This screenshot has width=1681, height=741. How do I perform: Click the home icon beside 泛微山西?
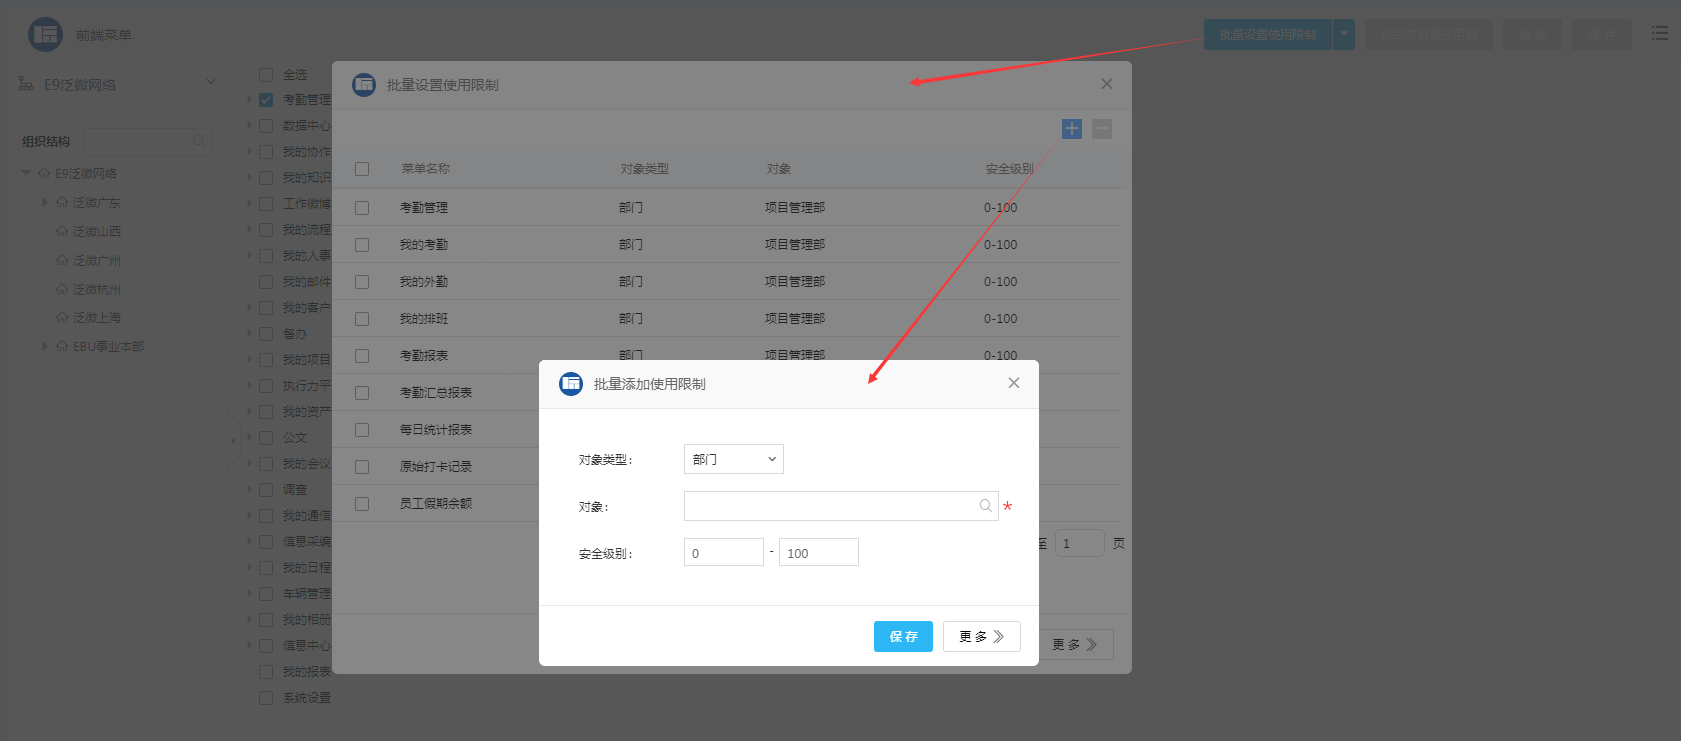[x=62, y=231]
